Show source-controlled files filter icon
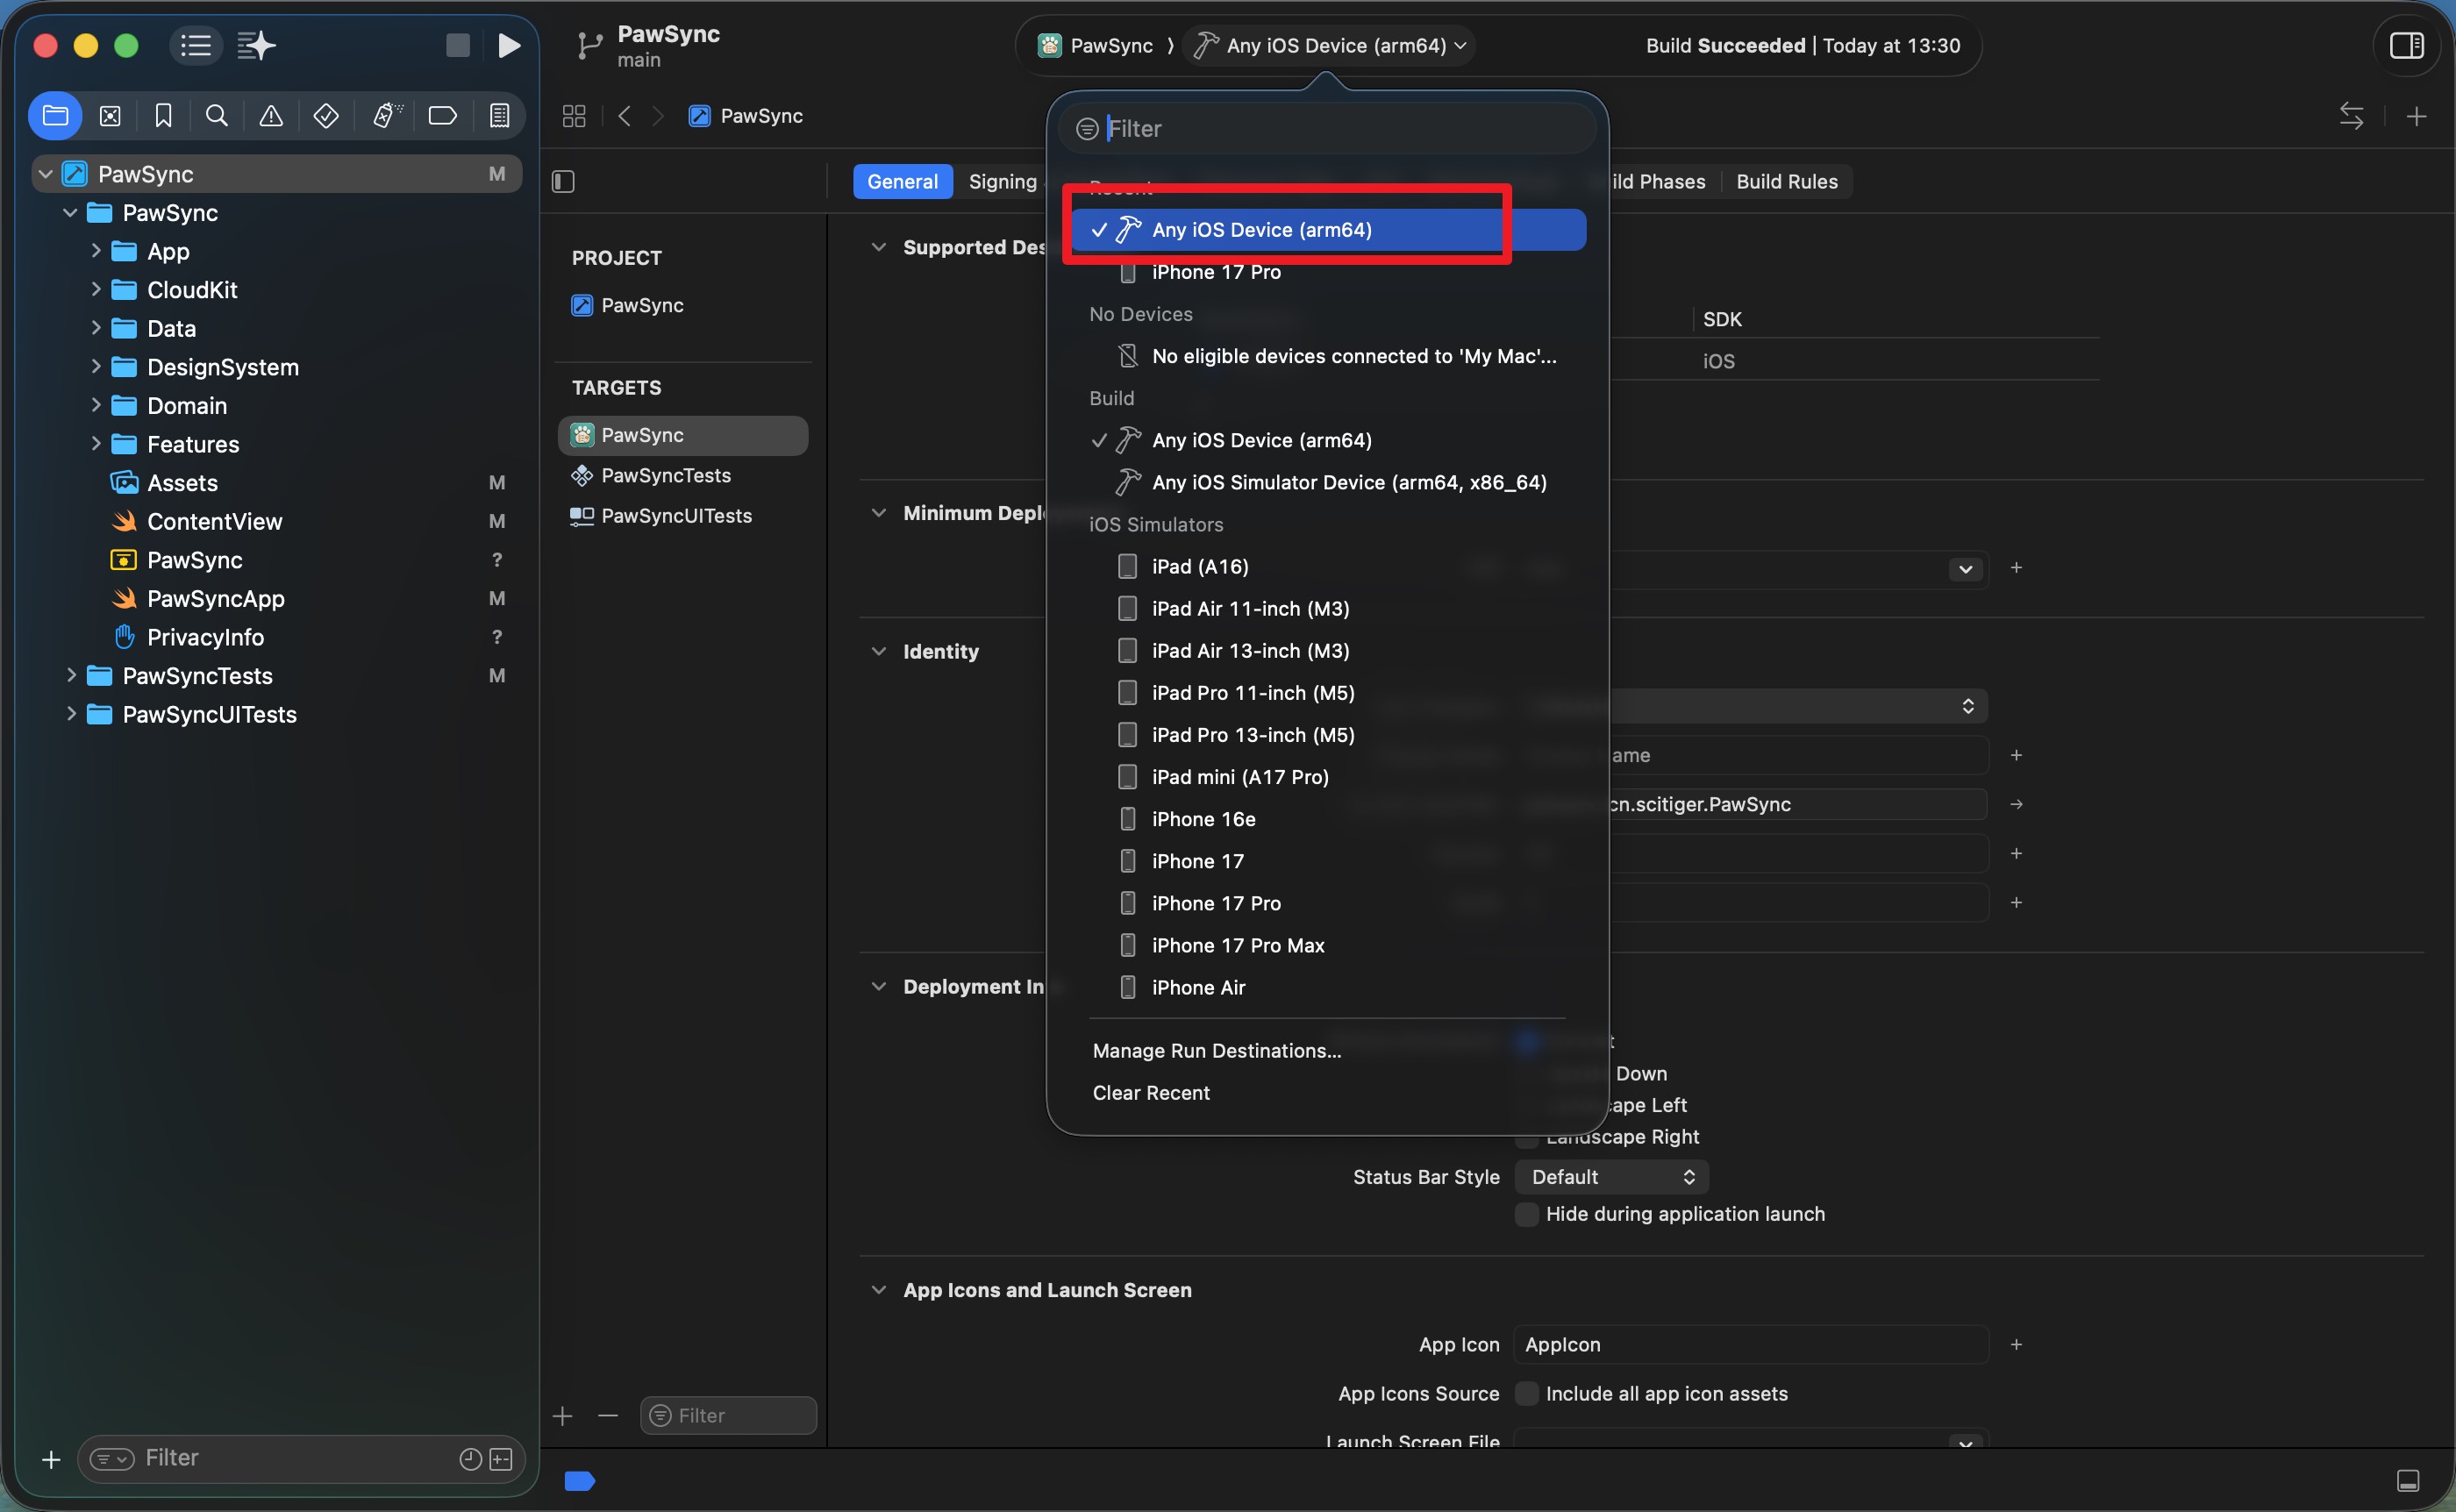The height and width of the screenshot is (1512, 2456). pos(502,1460)
